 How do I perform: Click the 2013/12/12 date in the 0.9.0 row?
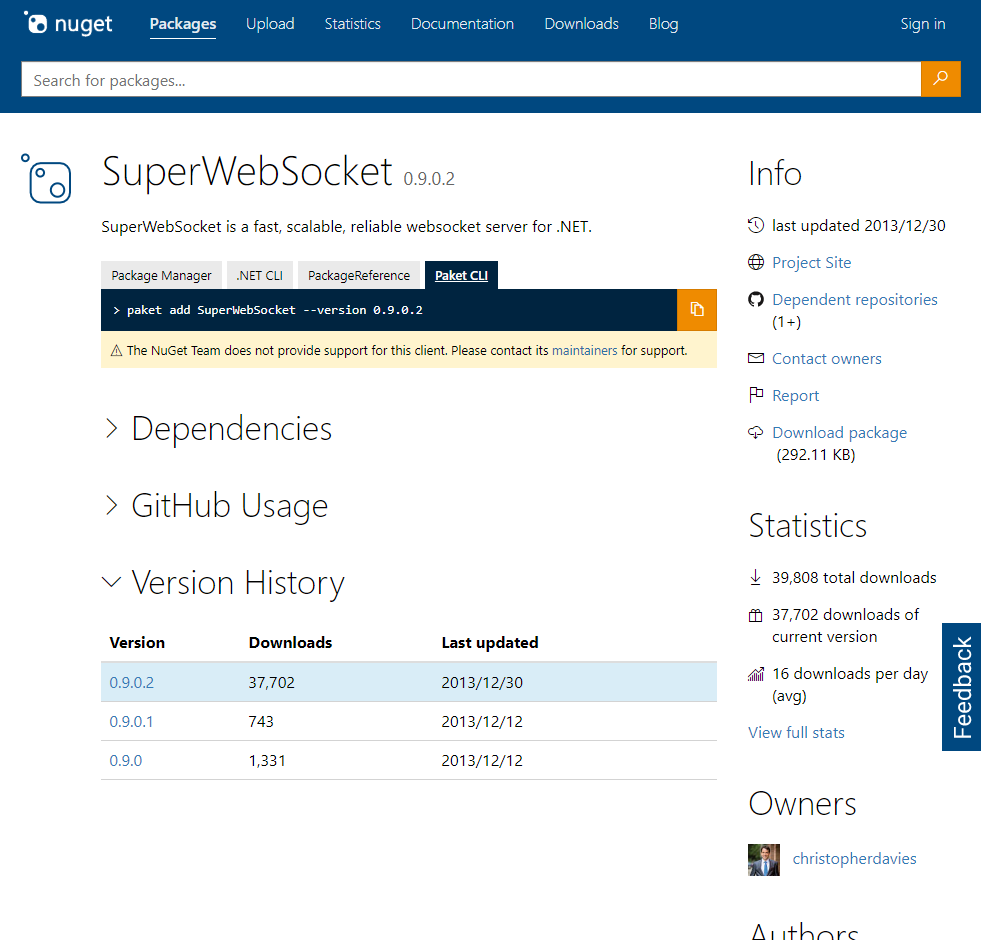482,760
